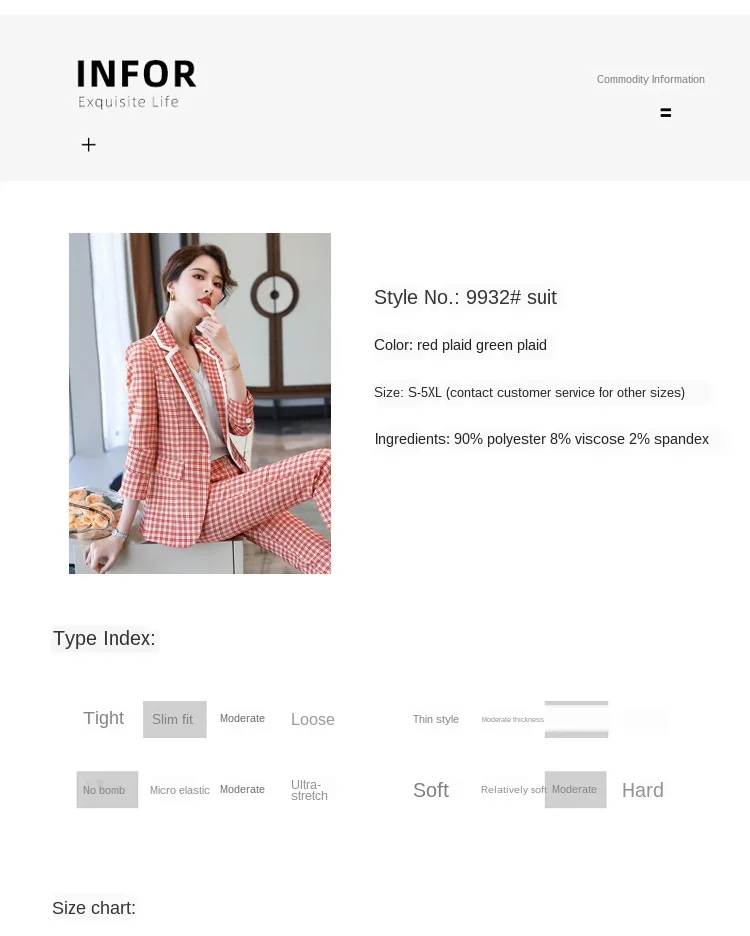
Task: Click the Style No. 9932# suit text
Action: (x=465, y=297)
